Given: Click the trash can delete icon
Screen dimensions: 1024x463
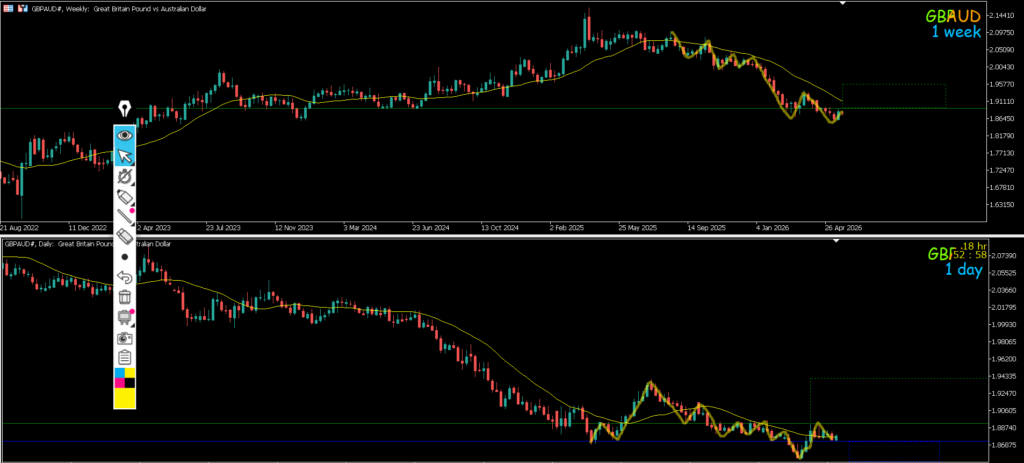Looking at the screenshot, I should [x=125, y=297].
